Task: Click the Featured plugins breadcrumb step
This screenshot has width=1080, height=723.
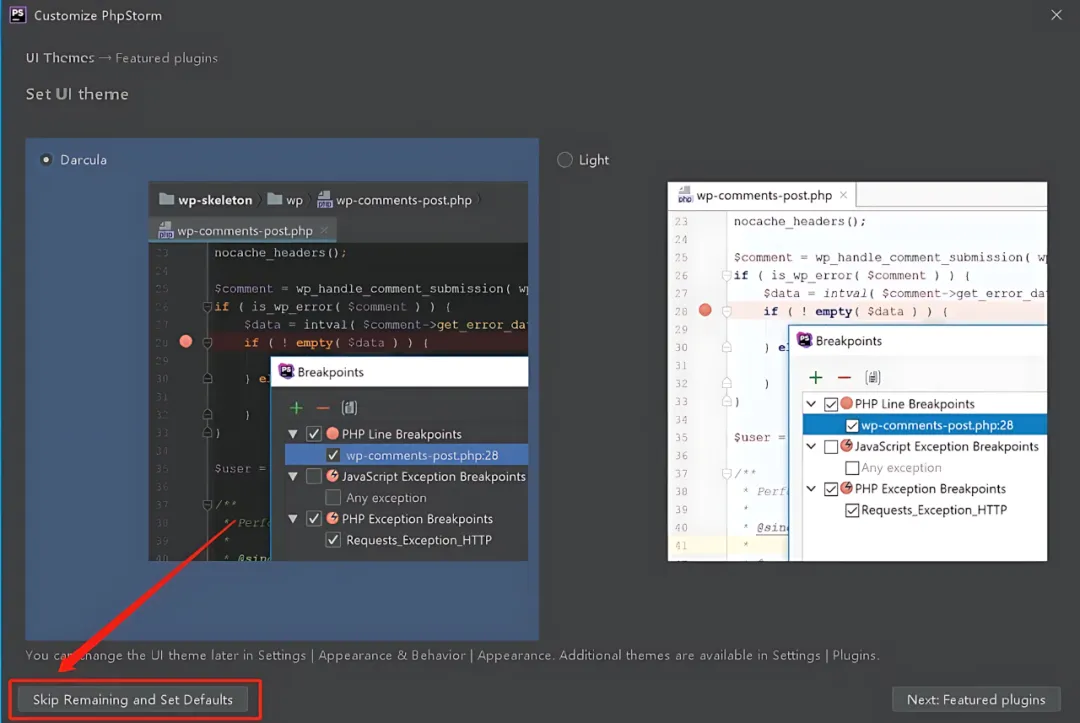Action: coord(166,58)
